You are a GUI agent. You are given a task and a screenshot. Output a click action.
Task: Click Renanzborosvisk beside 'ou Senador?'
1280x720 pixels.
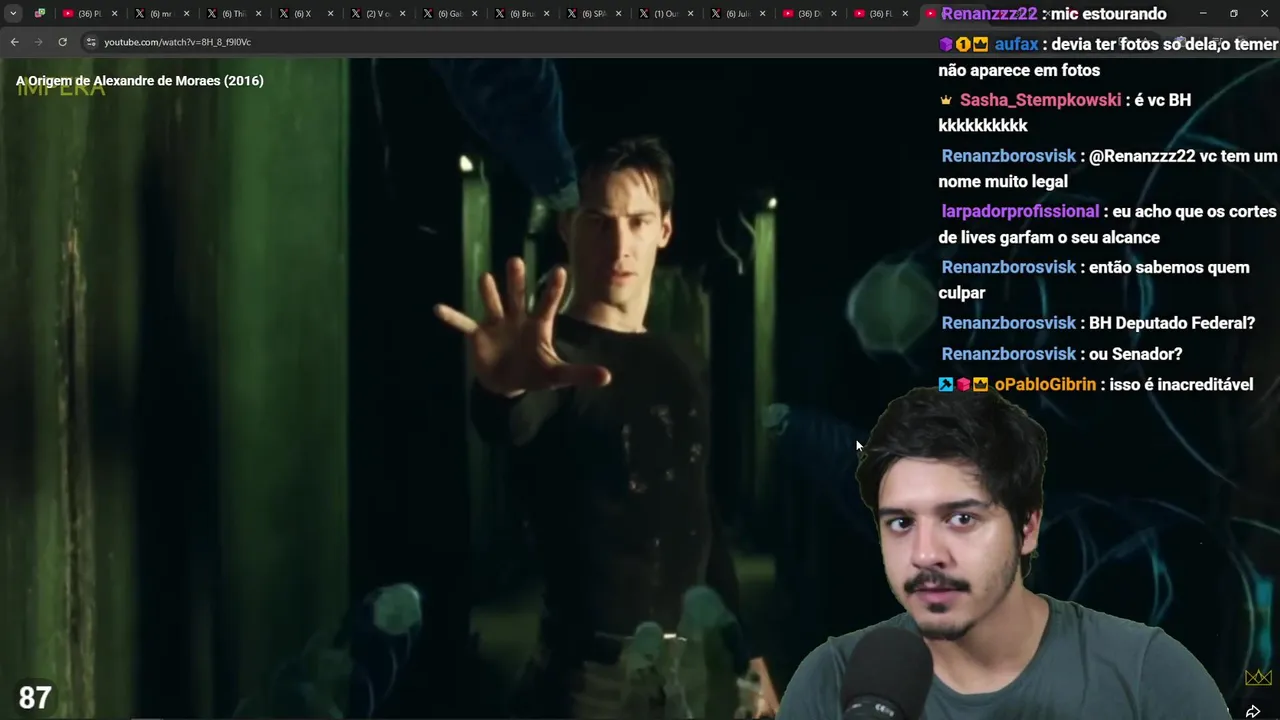tap(1008, 354)
